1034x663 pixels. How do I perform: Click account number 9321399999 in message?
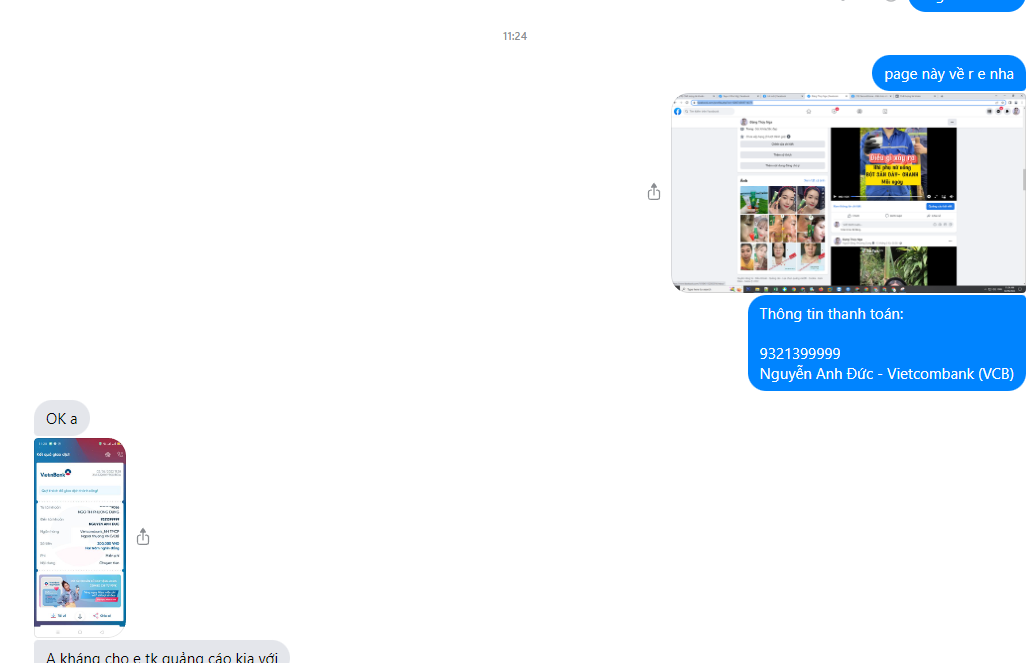coord(800,354)
